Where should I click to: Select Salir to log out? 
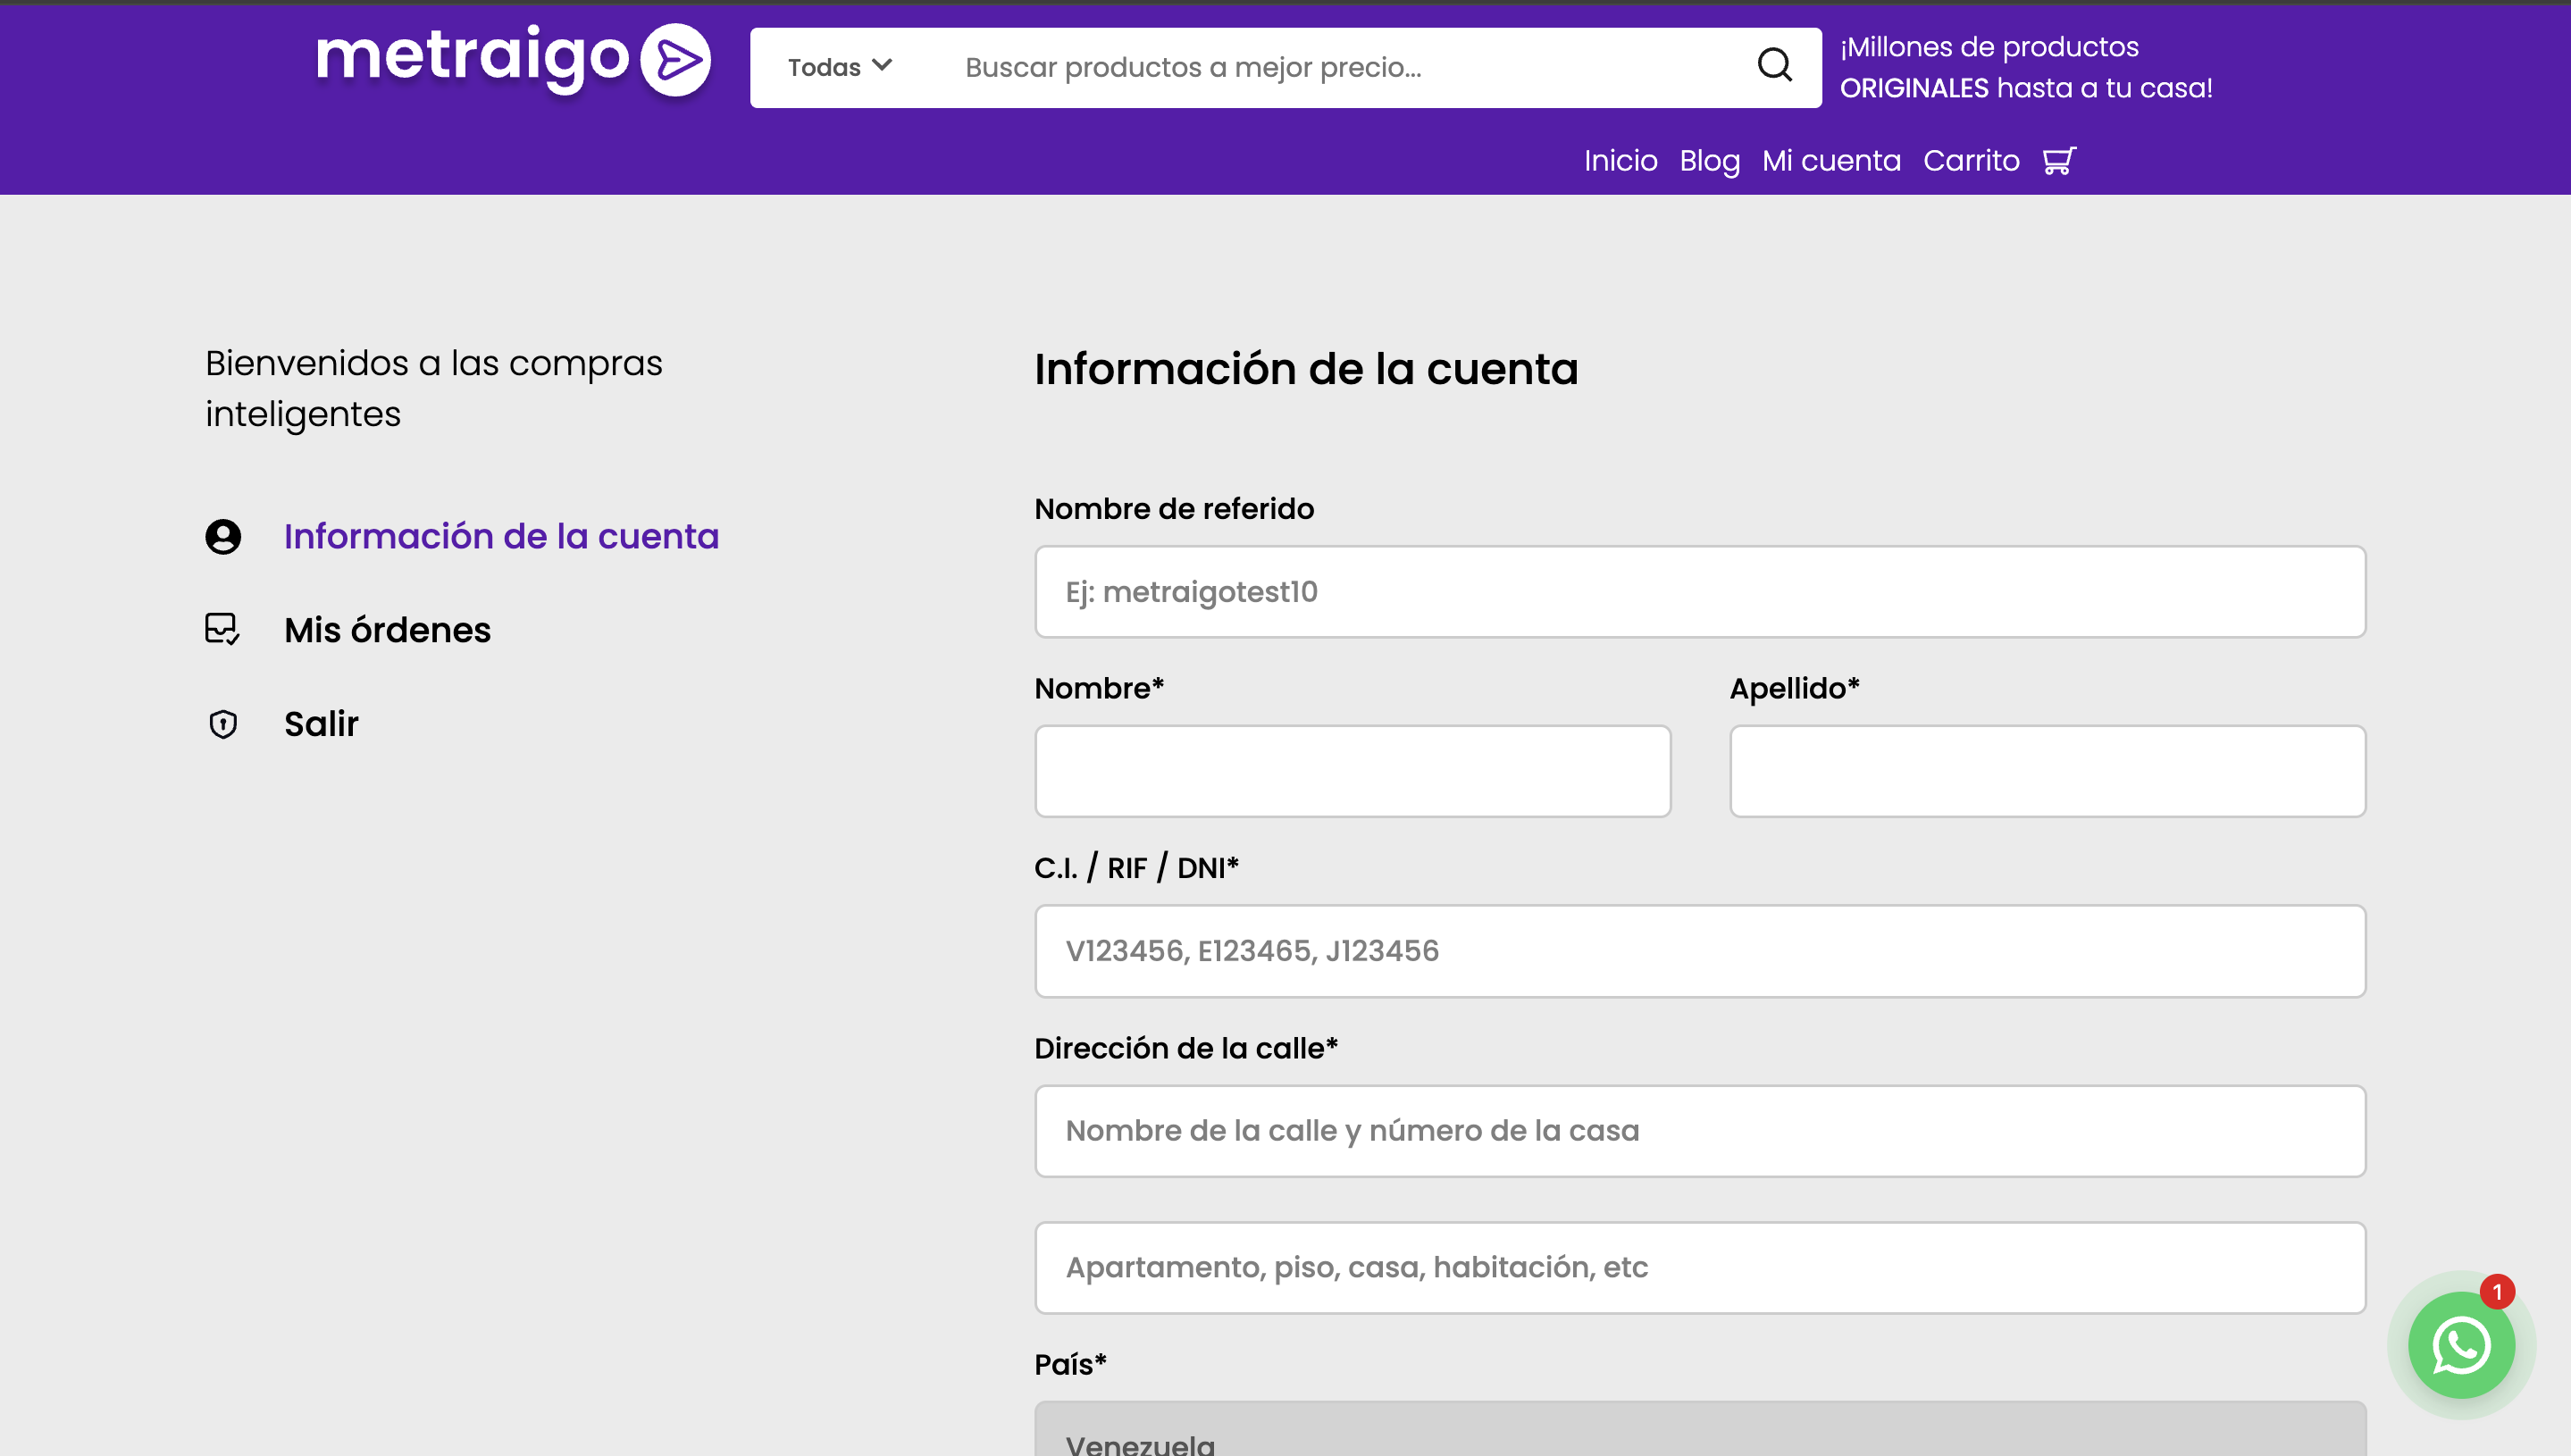click(x=321, y=724)
